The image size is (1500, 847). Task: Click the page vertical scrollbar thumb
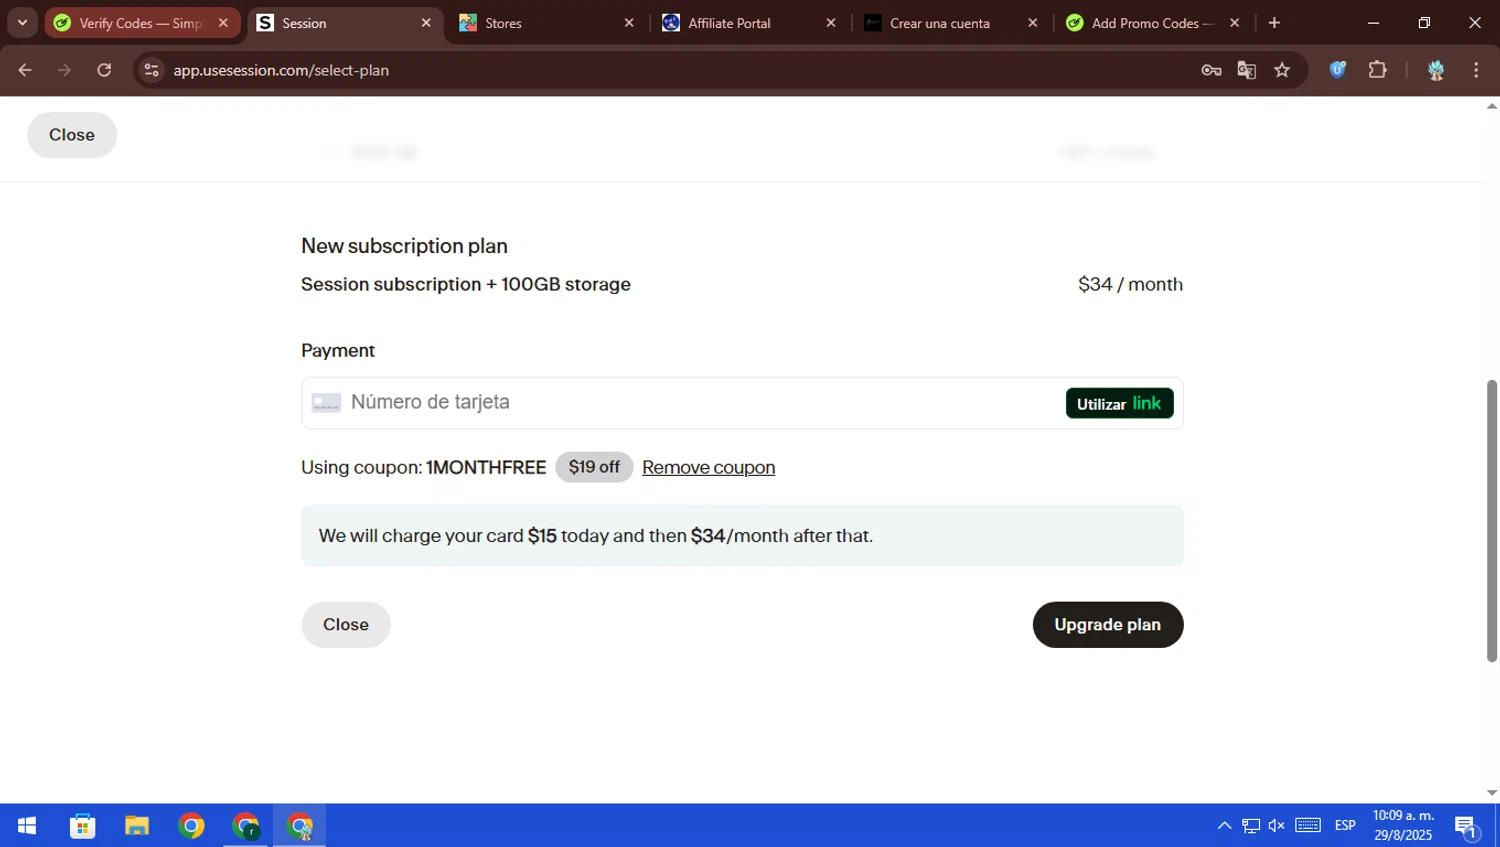pyautogui.click(x=1492, y=520)
